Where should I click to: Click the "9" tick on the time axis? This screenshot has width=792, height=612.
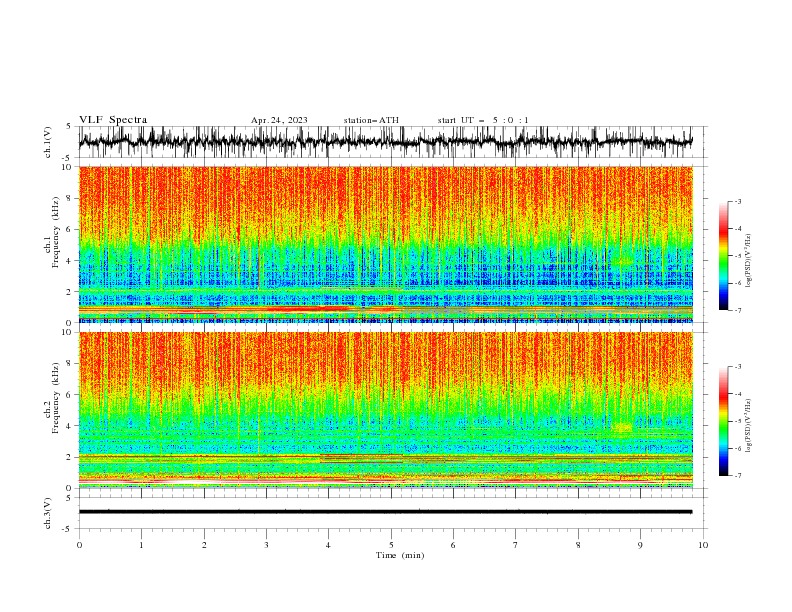point(640,545)
